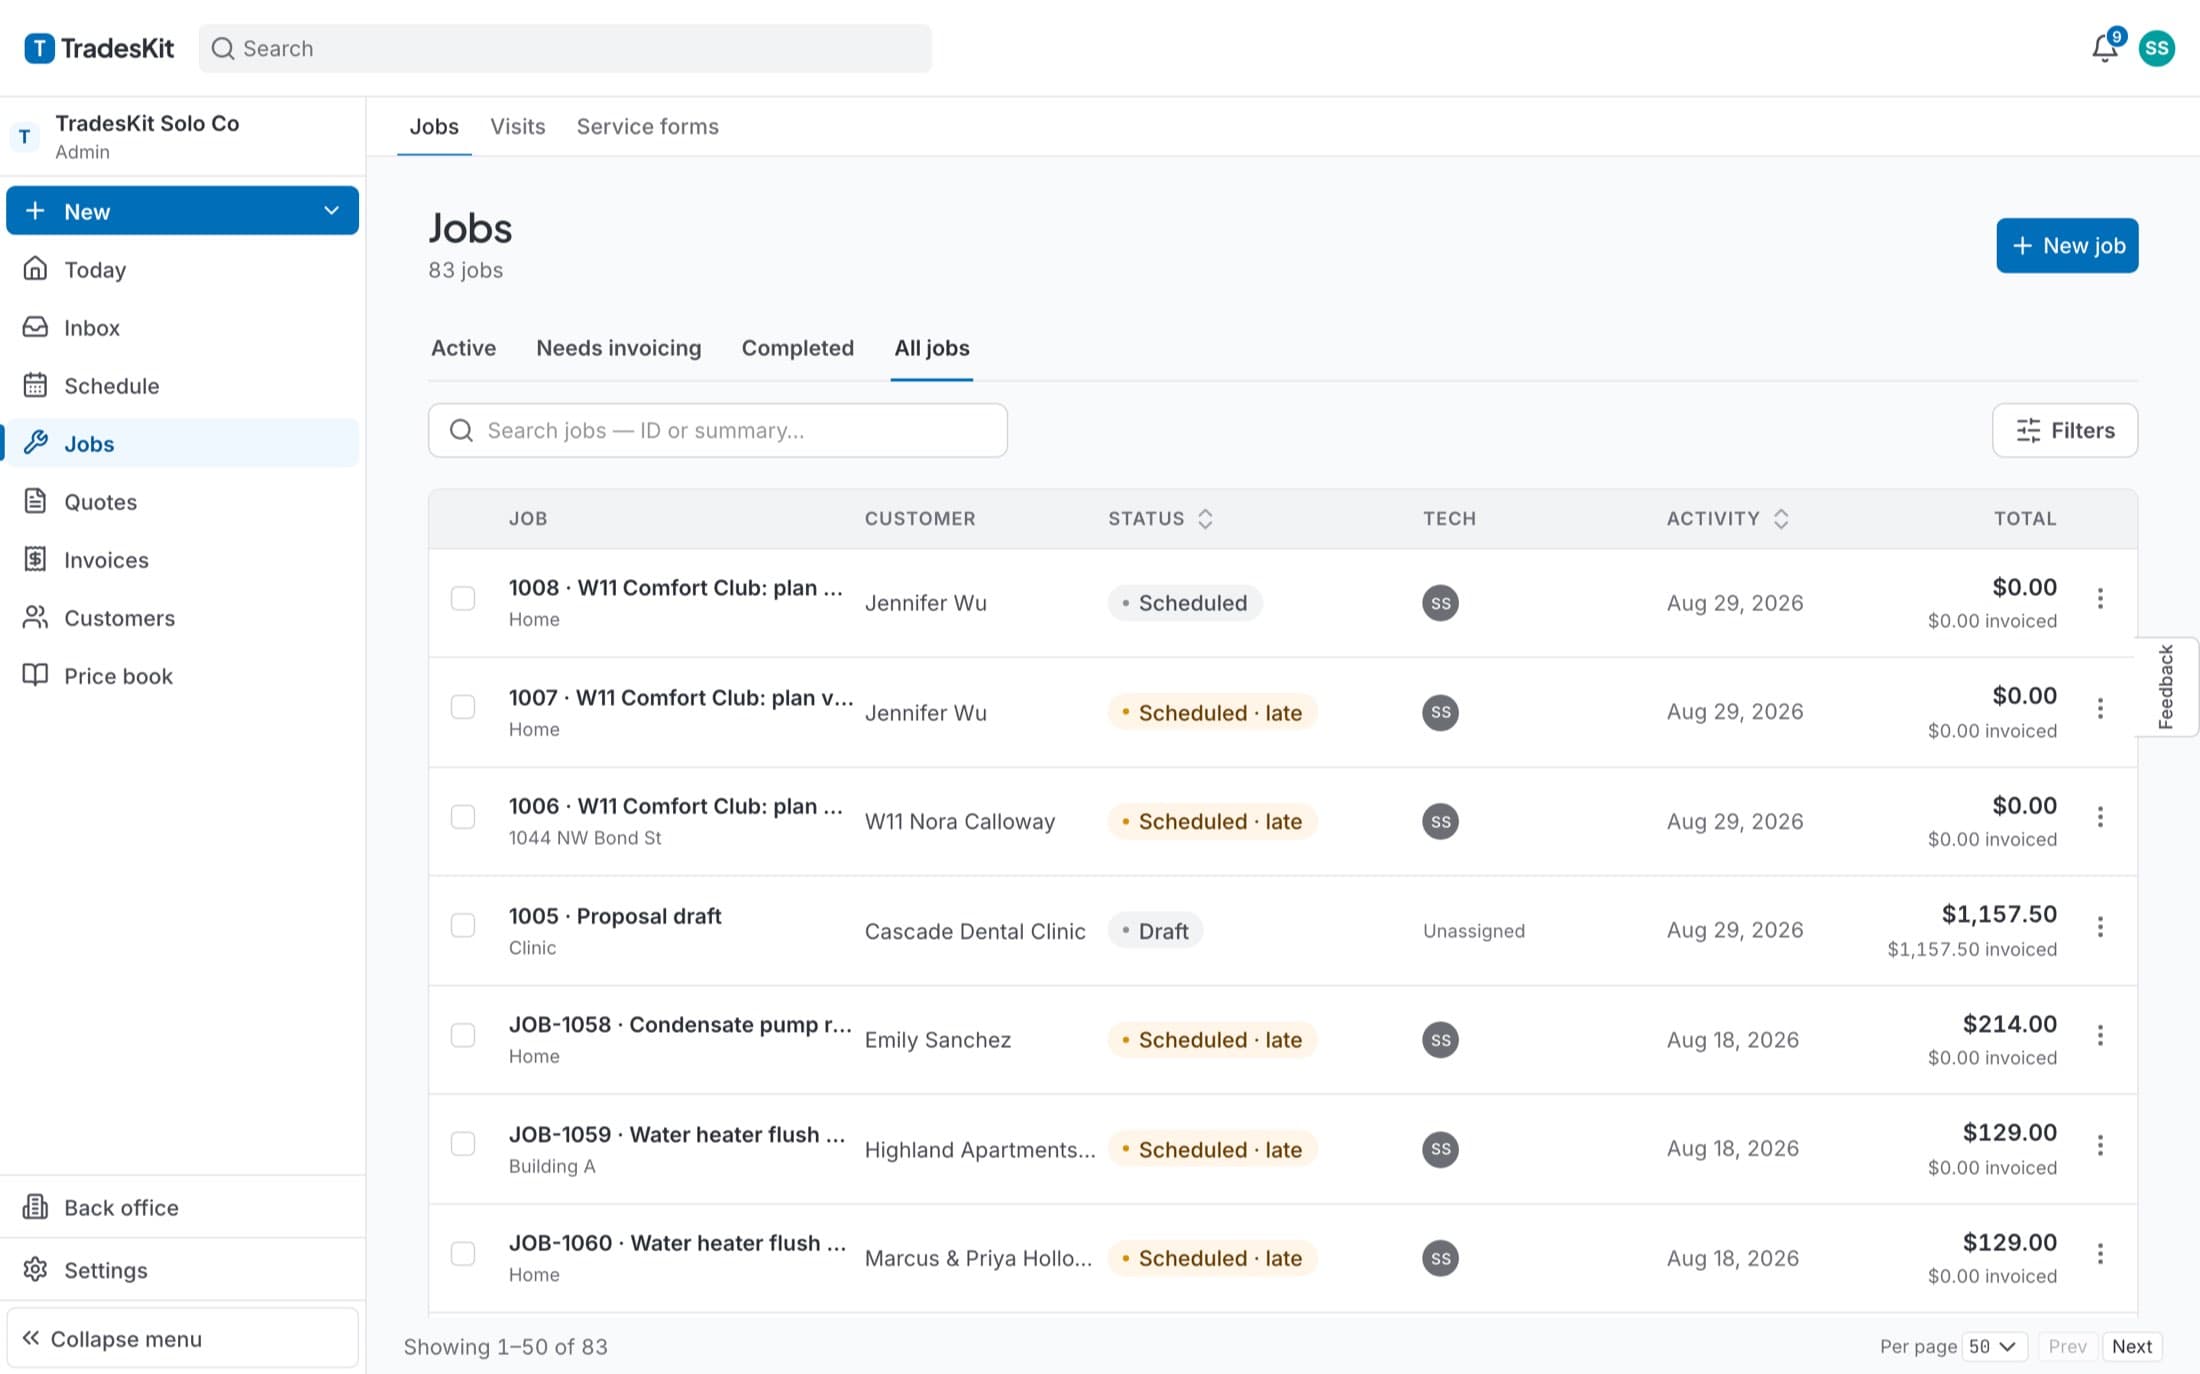Open row menu for JOB-1059
The image size is (2200, 1374).
click(2100, 1145)
